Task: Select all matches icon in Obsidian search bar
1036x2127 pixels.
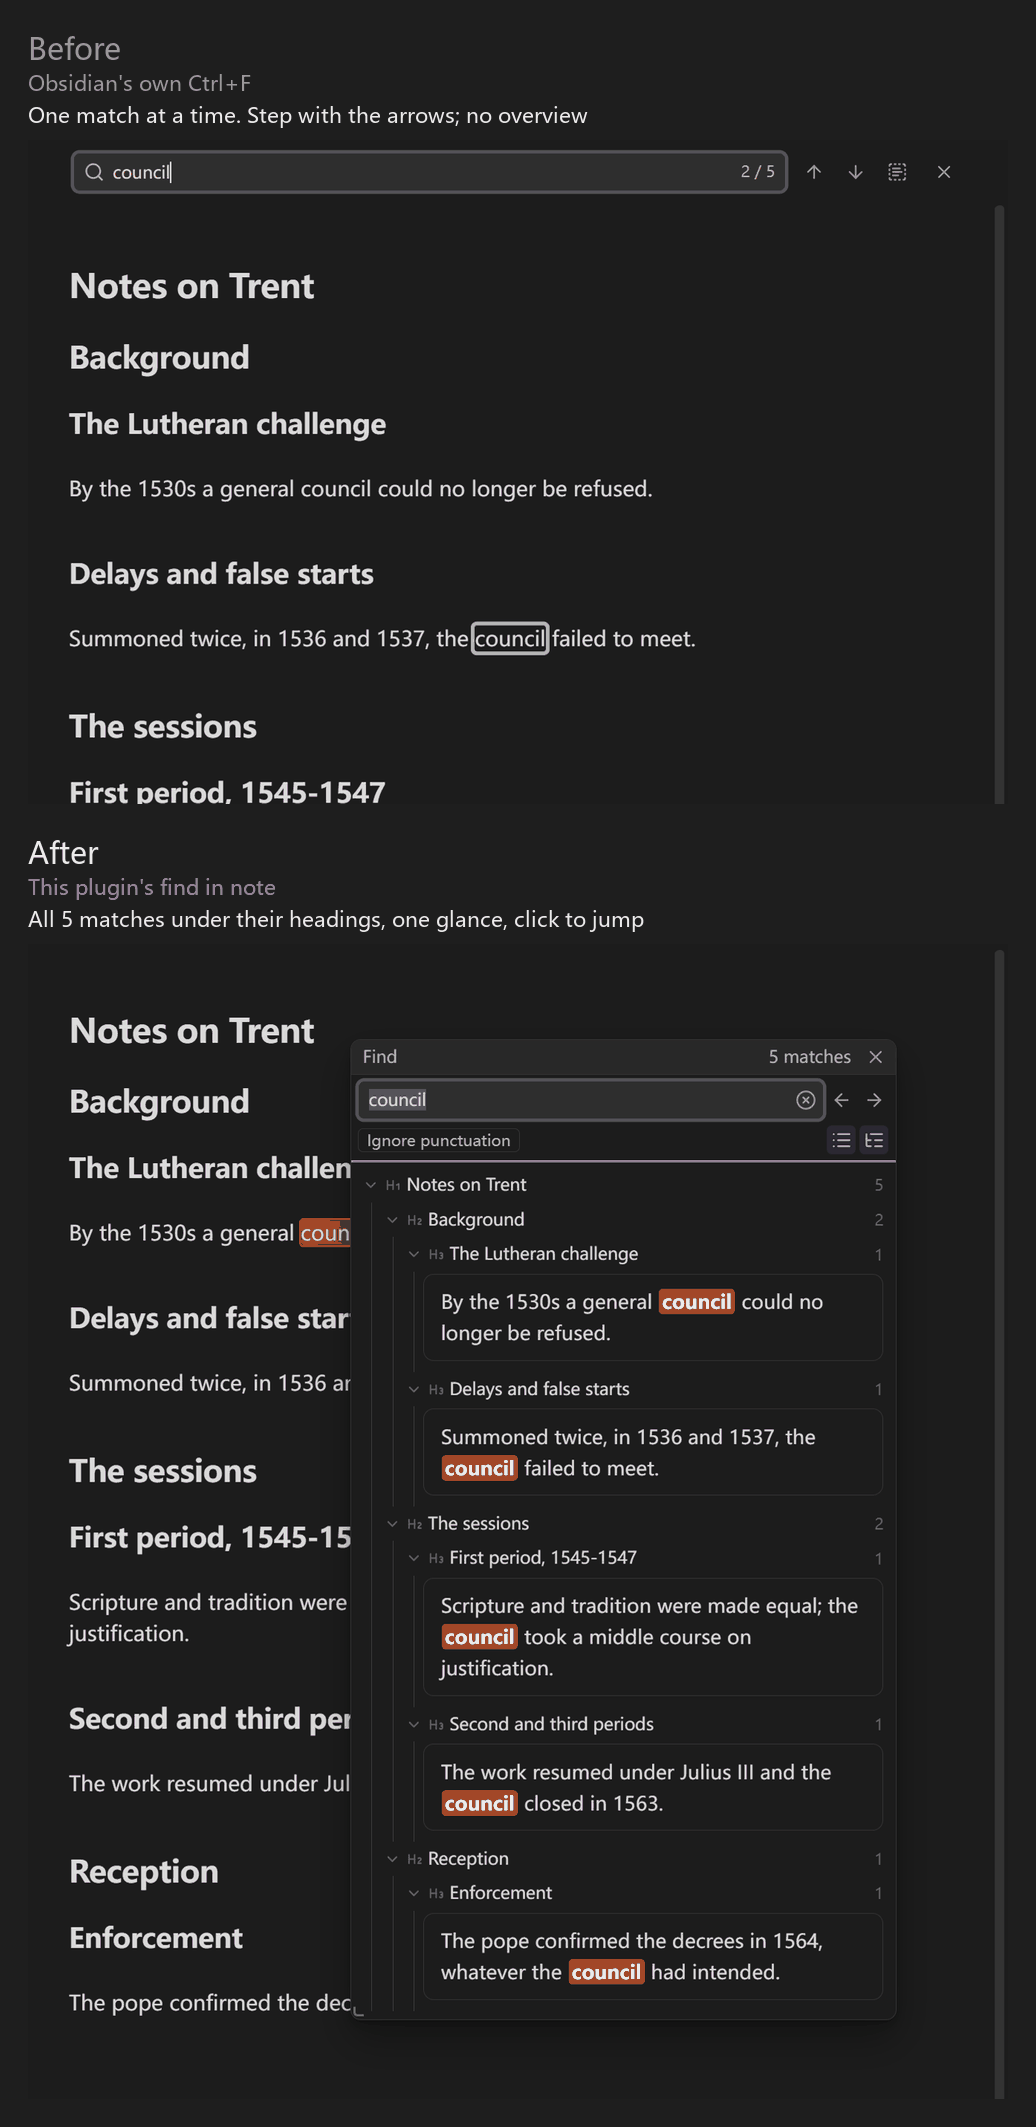Action: click(898, 172)
